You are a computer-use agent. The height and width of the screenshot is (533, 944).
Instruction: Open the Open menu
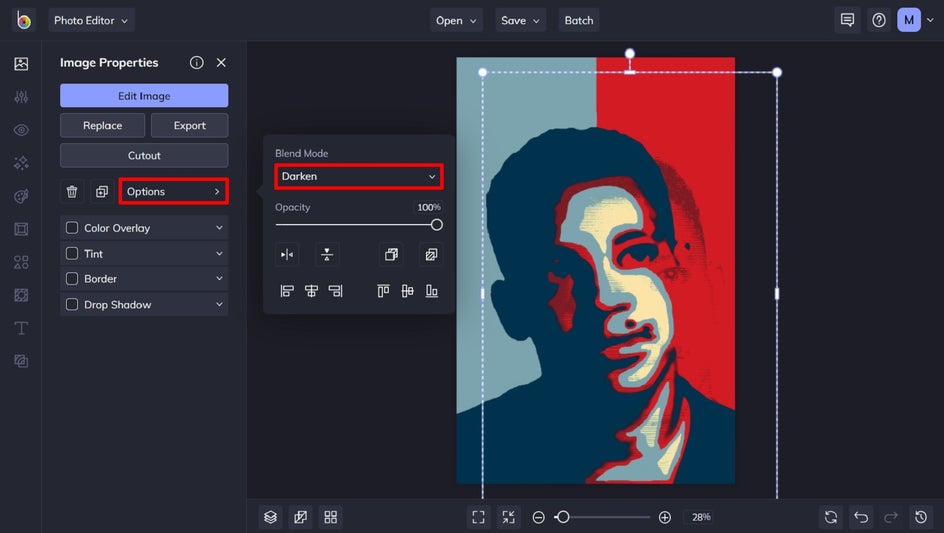pos(457,20)
